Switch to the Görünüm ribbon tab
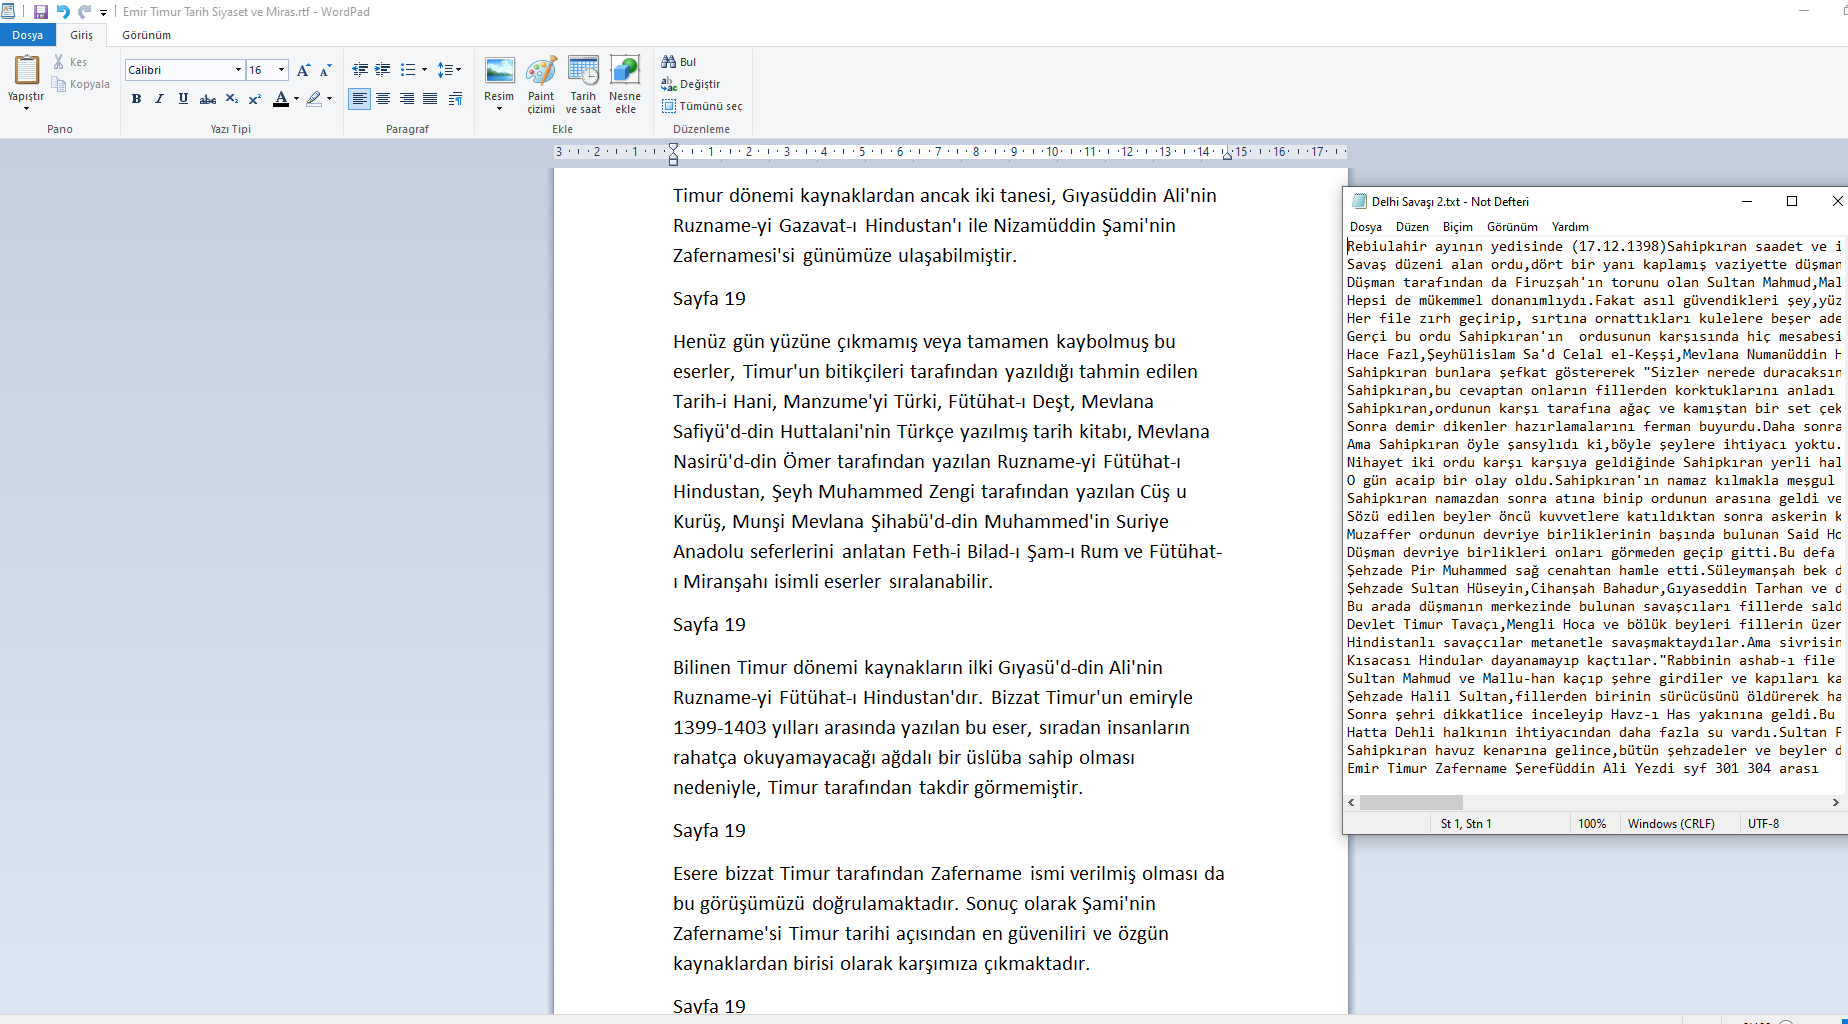The width and height of the screenshot is (1848, 1024). (x=146, y=35)
